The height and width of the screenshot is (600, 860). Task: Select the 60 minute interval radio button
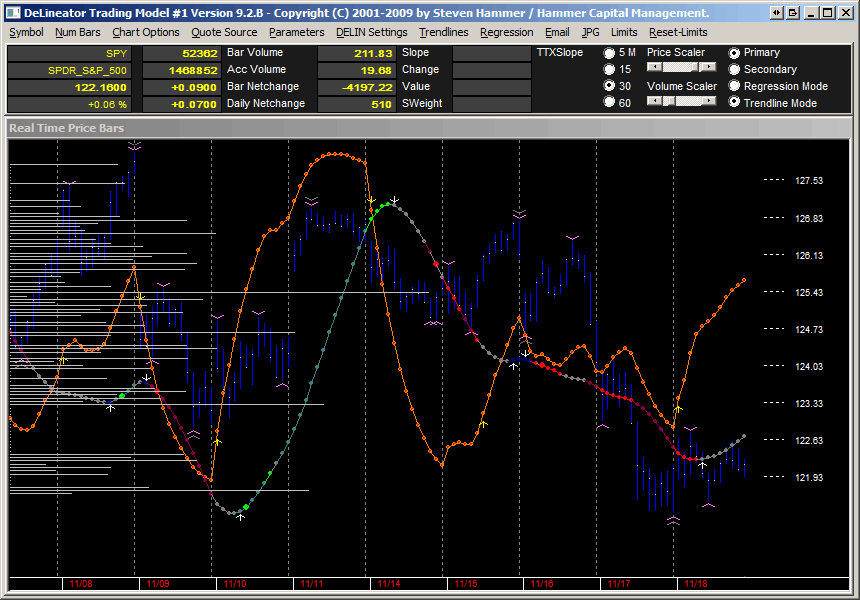click(609, 103)
